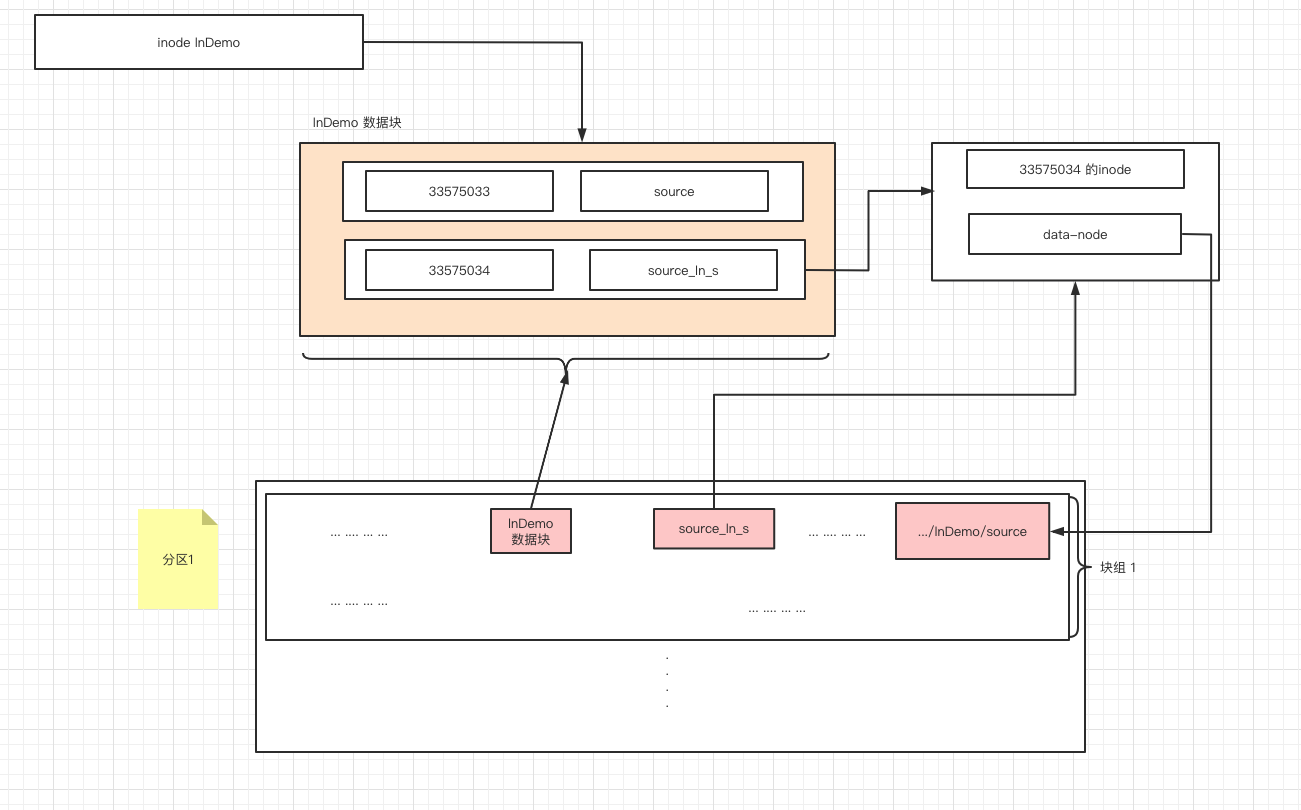The image size is (1301, 810).
Task: Select the horizontal curly brace under orange block
Action: tap(566, 360)
